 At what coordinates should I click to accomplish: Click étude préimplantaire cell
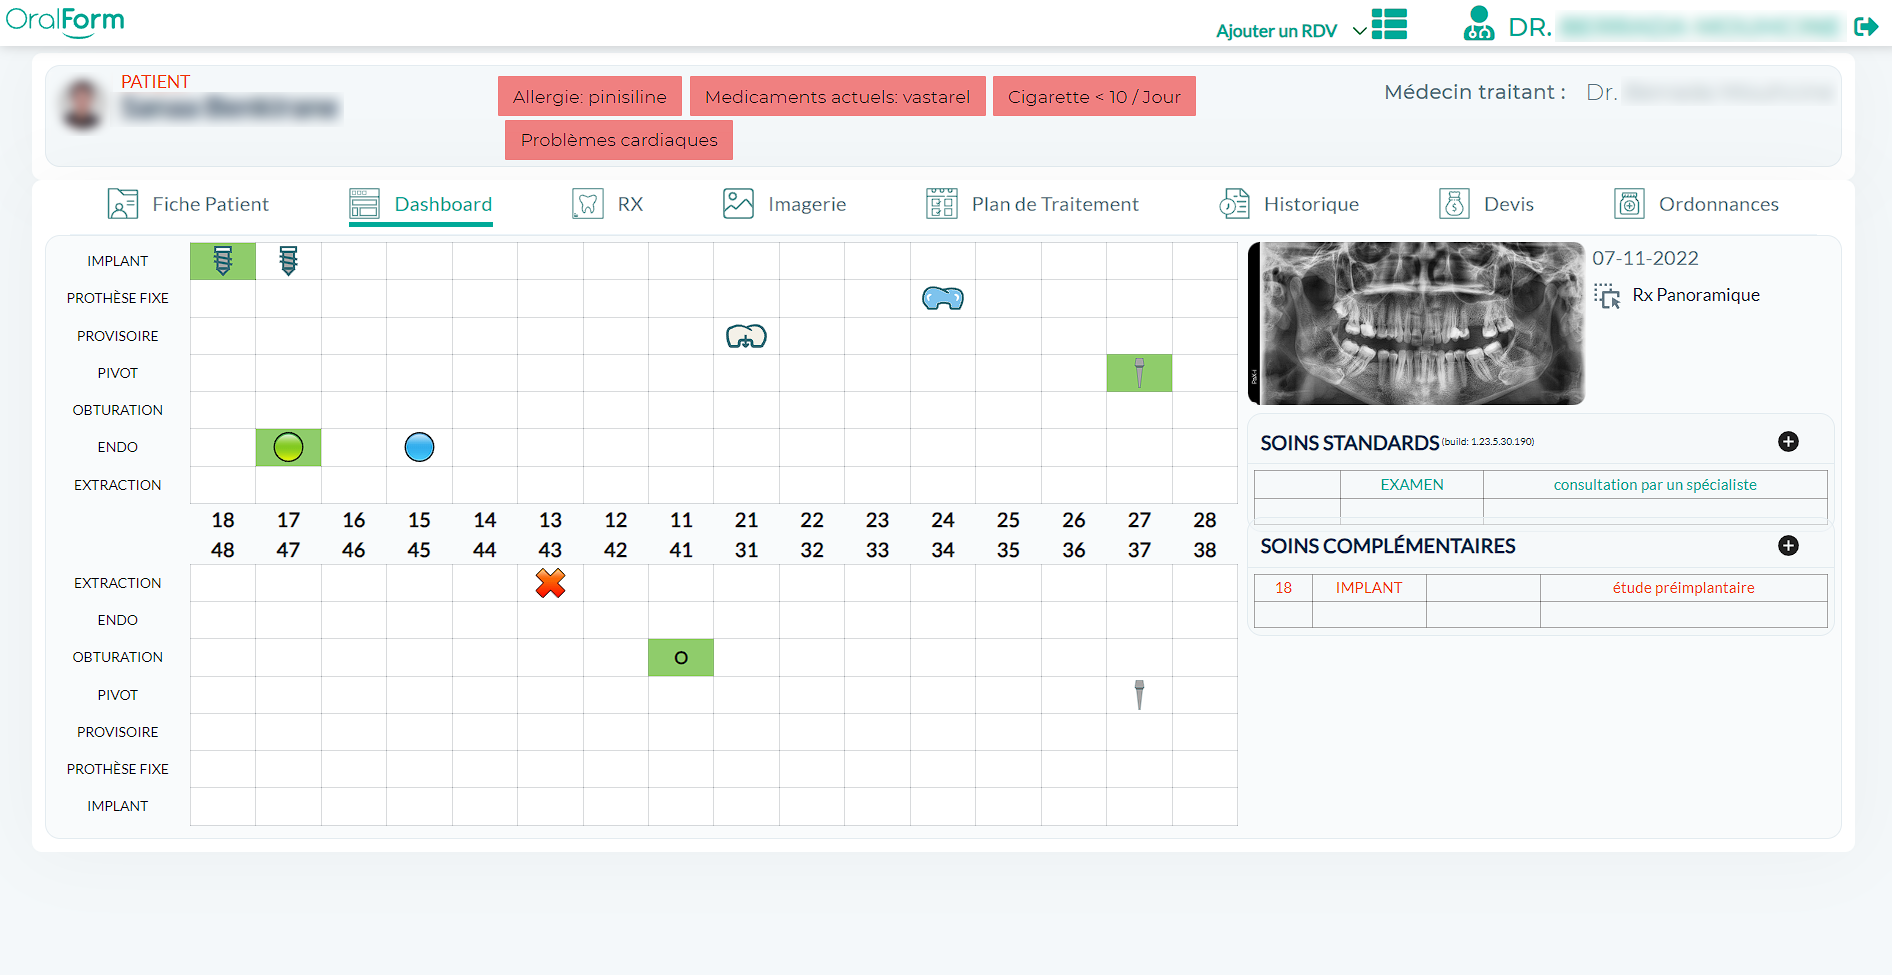pos(1683,588)
